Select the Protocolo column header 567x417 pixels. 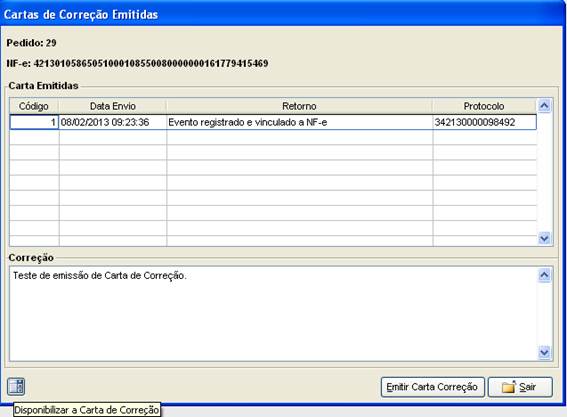pyautogui.click(x=484, y=106)
